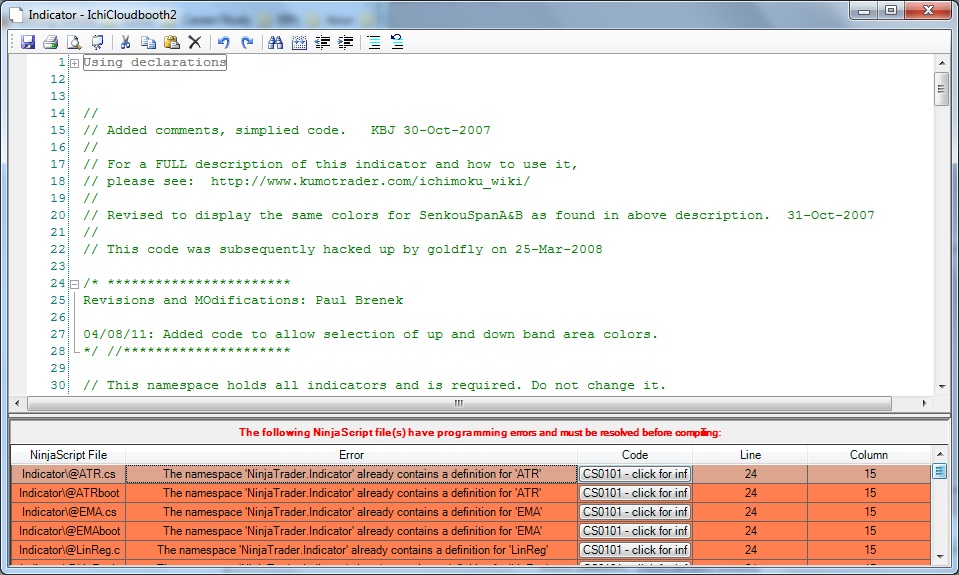Click the collapsed 'Using declarations' box
959x575 pixels.
click(155, 62)
